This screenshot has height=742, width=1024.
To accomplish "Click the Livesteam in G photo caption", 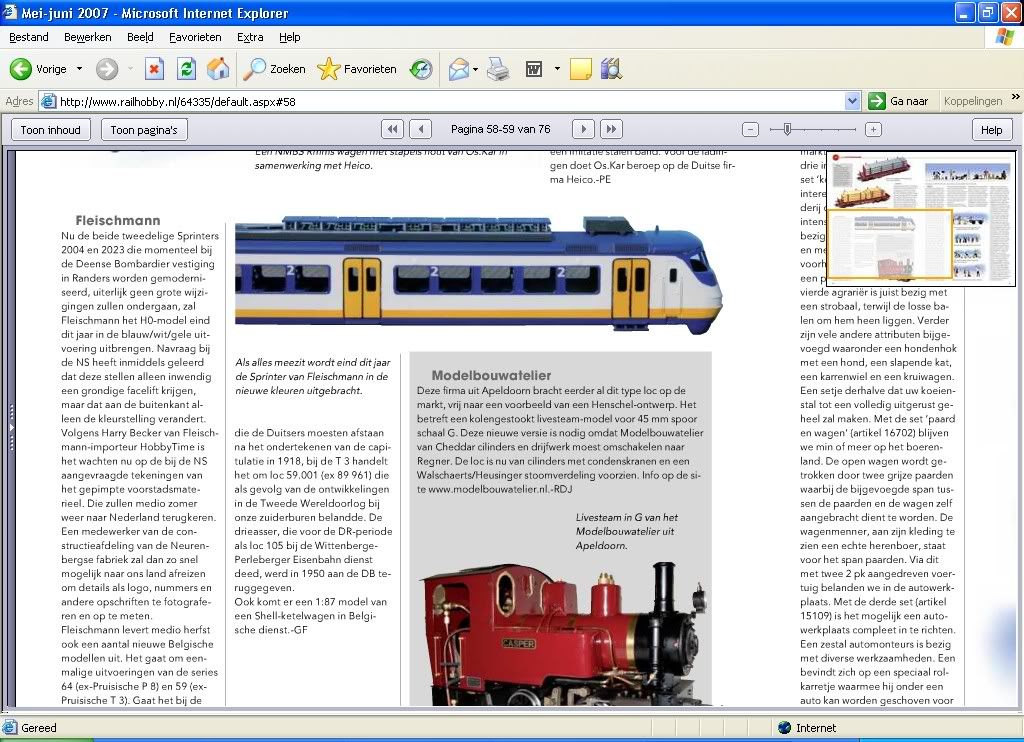I will pos(626,531).
